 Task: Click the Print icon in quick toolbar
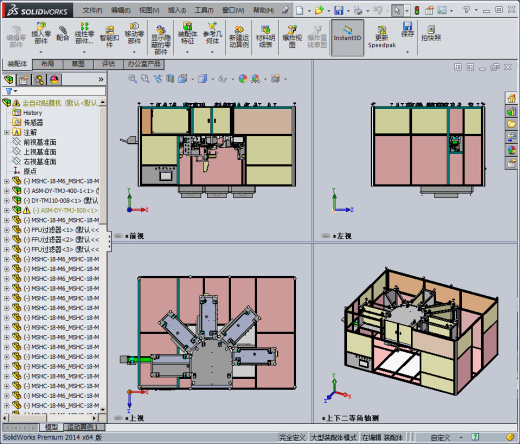pyautogui.click(x=358, y=10)
